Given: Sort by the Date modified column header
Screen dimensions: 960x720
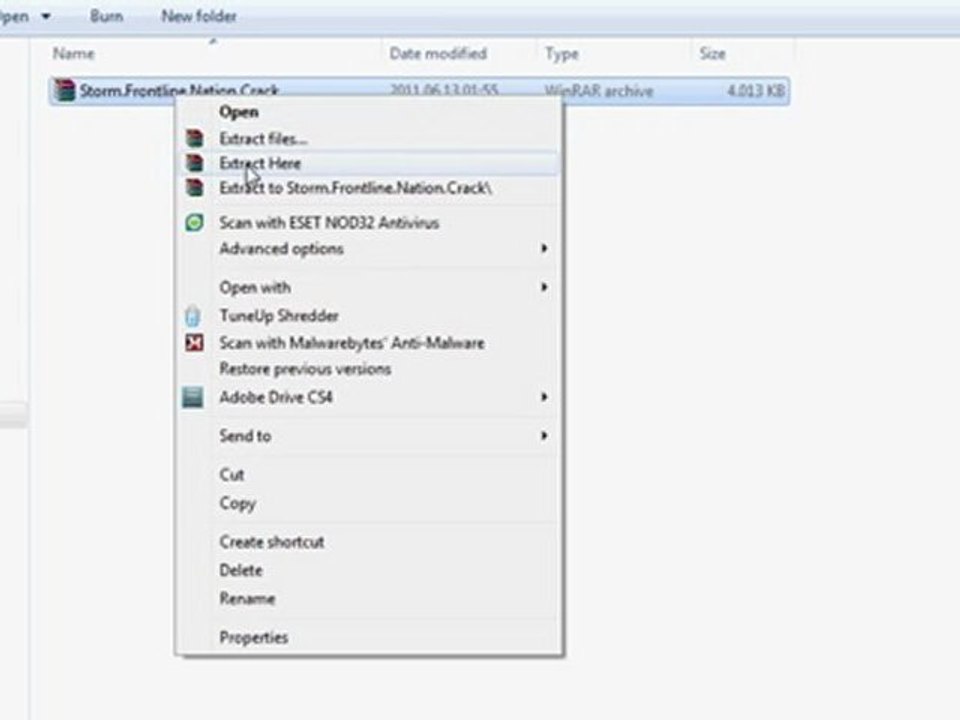Looking at the screenshot, I should 438,54.
